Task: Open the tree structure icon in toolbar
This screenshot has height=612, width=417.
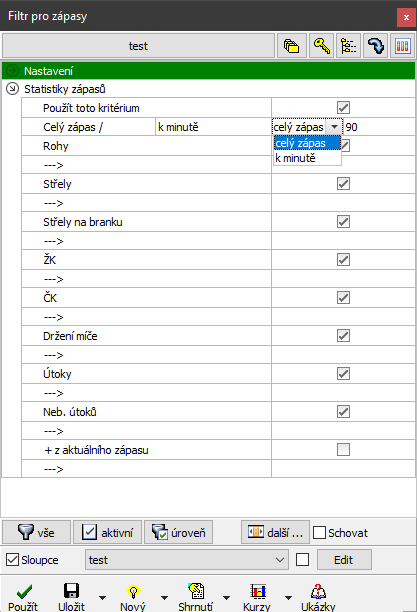Action: coord(348,46)
